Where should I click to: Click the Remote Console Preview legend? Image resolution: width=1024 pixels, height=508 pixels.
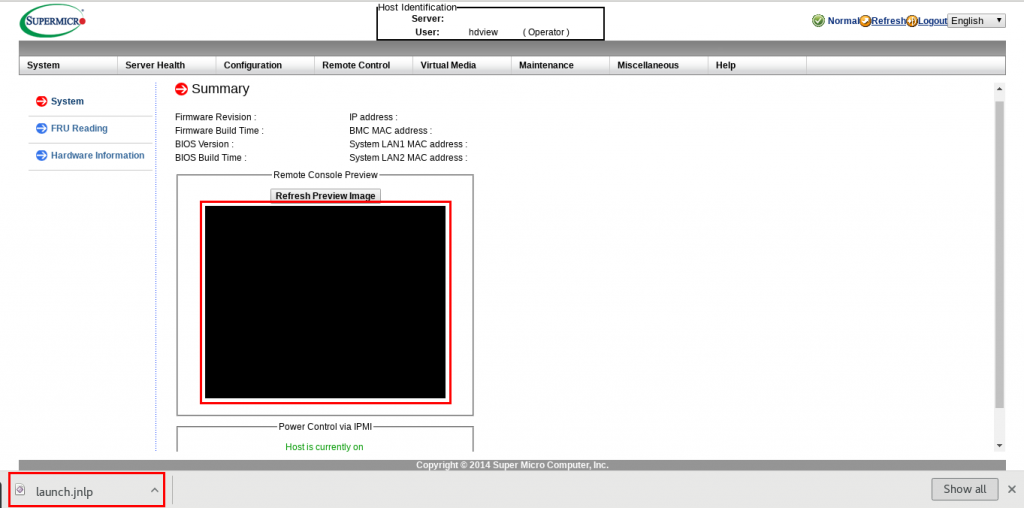[x=325, y=175]
